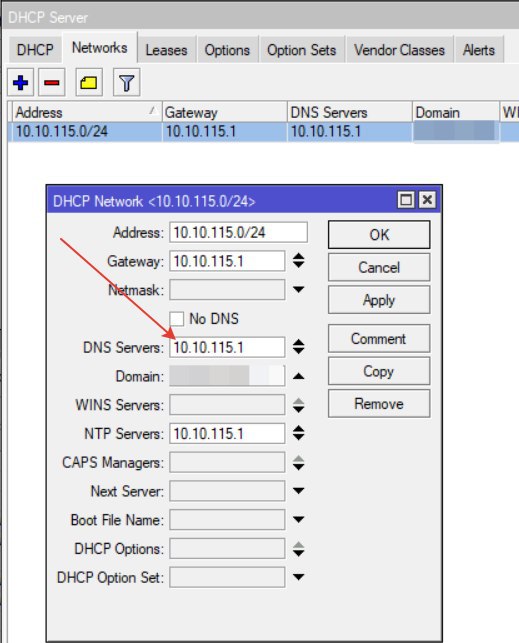
Task: Click the empty DHCP Options field
Action: click(x=227, y=548)
